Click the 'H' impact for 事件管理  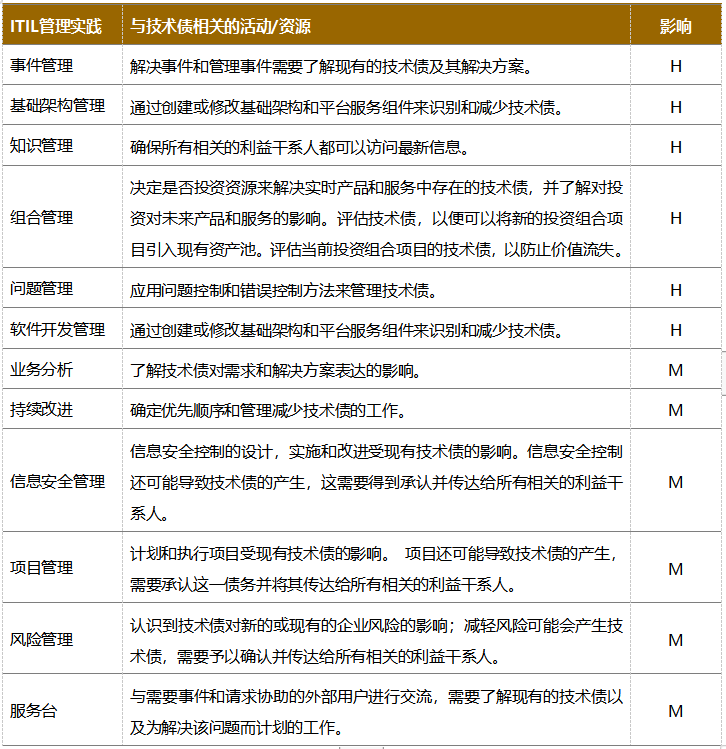click(x=675, y=66)
